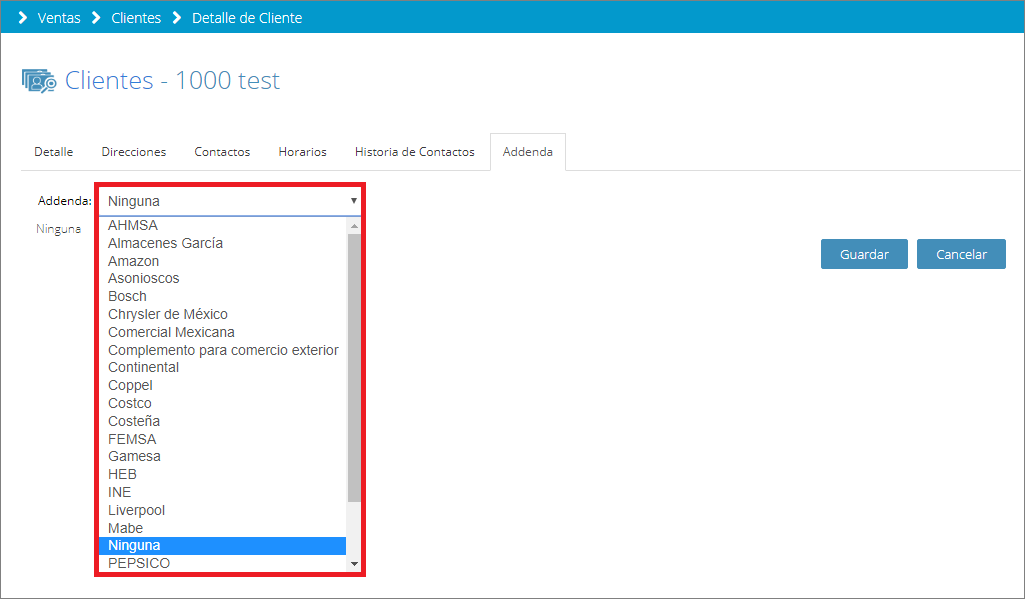
Task: Click the Clientes - 1000 test heading
Action: (x=172, y=80)
